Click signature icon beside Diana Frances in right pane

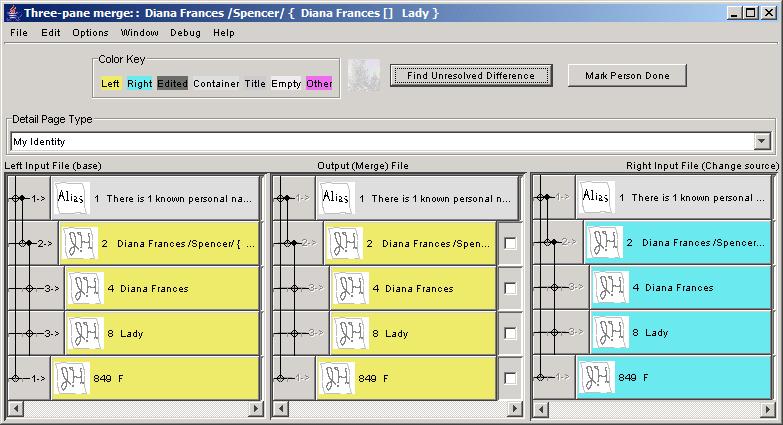tap(611, 288)
